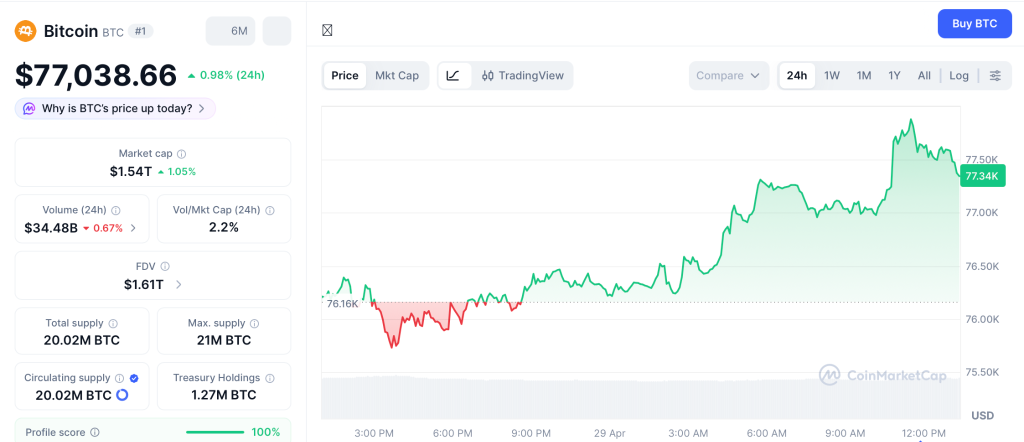This screenshot has width=1024, height=442.
Task: Expand the Volume (24h) details chevron
Action: [x=134, y=228]
